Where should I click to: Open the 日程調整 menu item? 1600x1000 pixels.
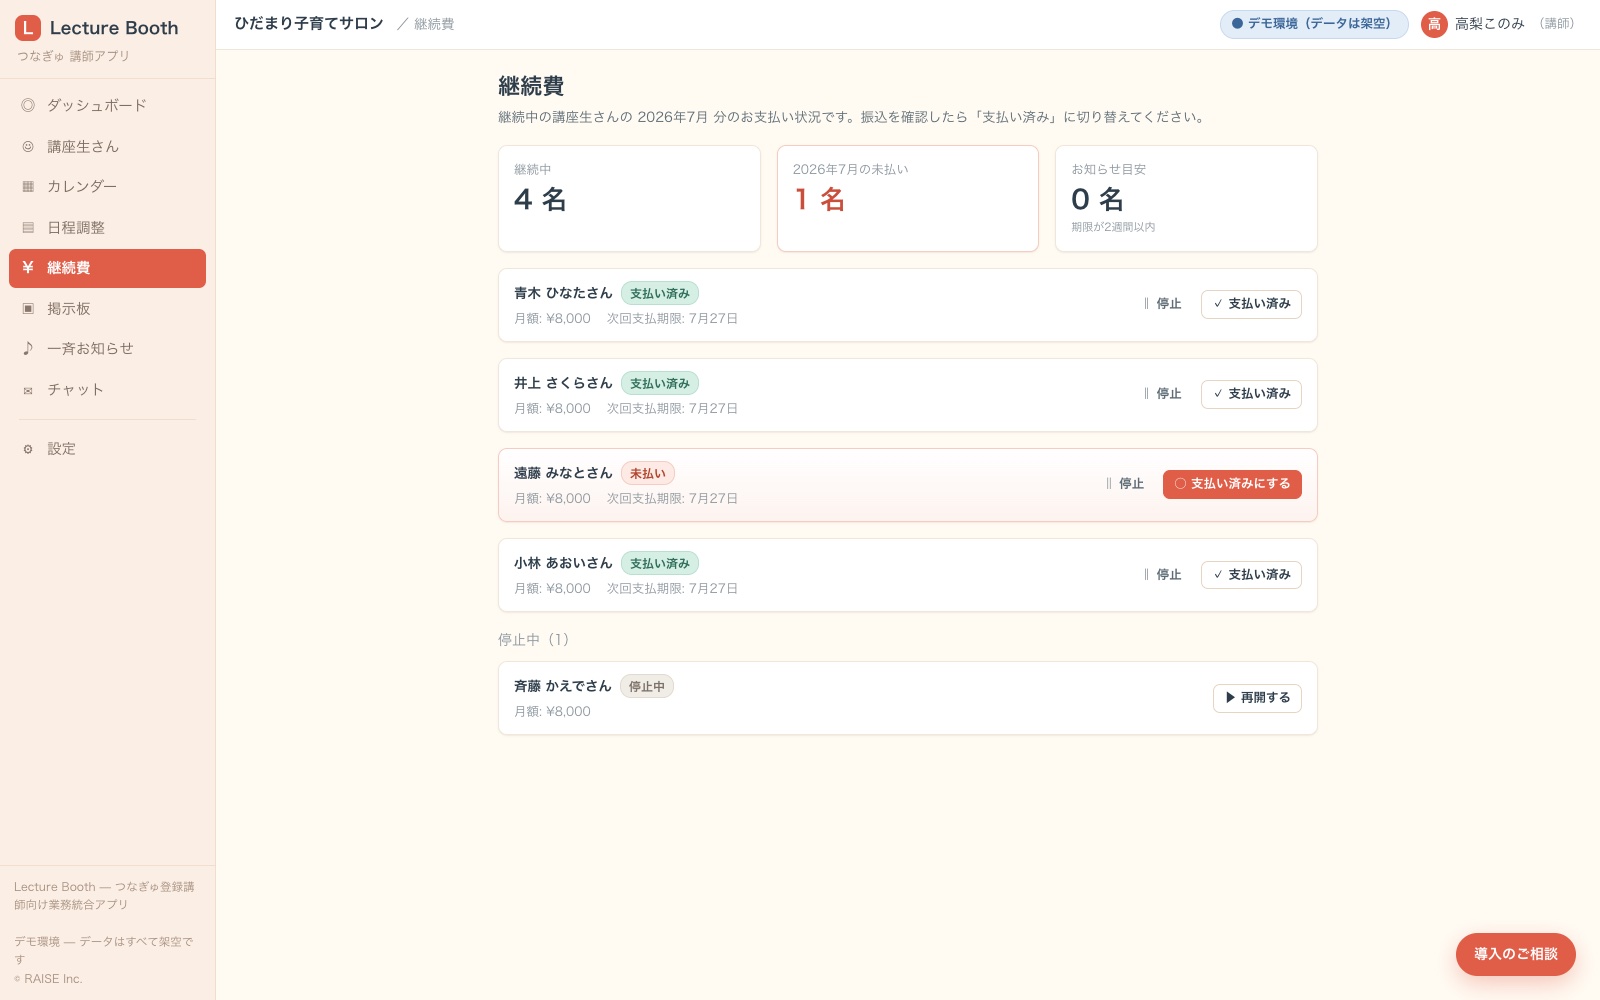point(107,227)
